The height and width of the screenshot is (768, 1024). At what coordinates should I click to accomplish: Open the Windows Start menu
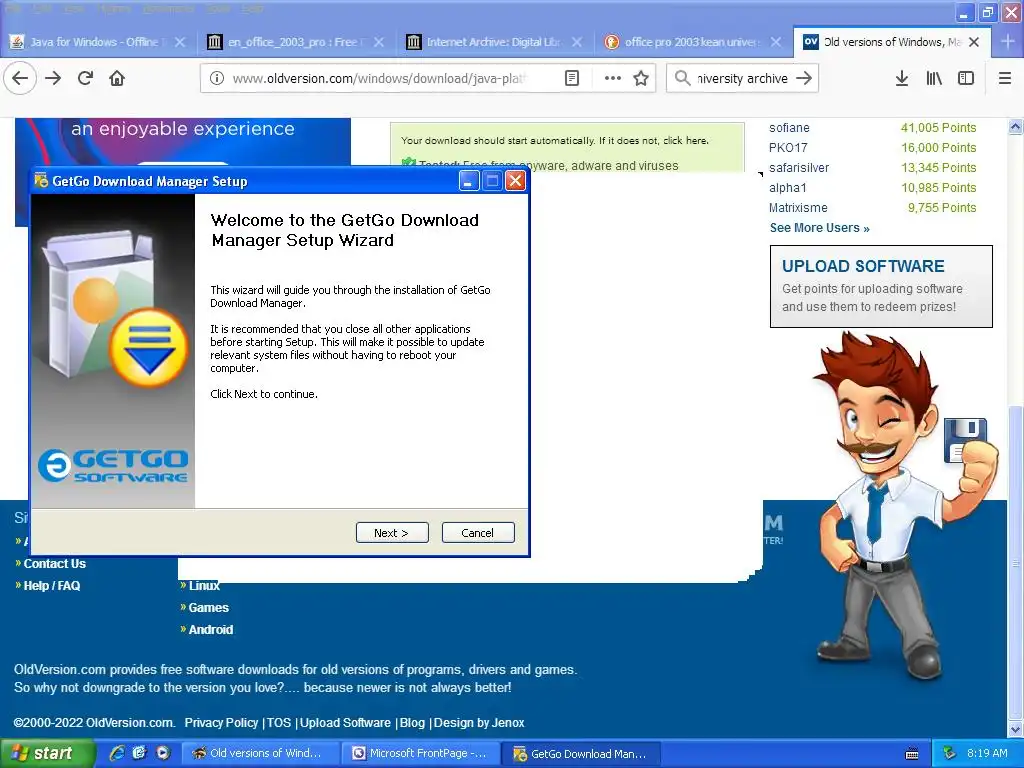[46, 754]
